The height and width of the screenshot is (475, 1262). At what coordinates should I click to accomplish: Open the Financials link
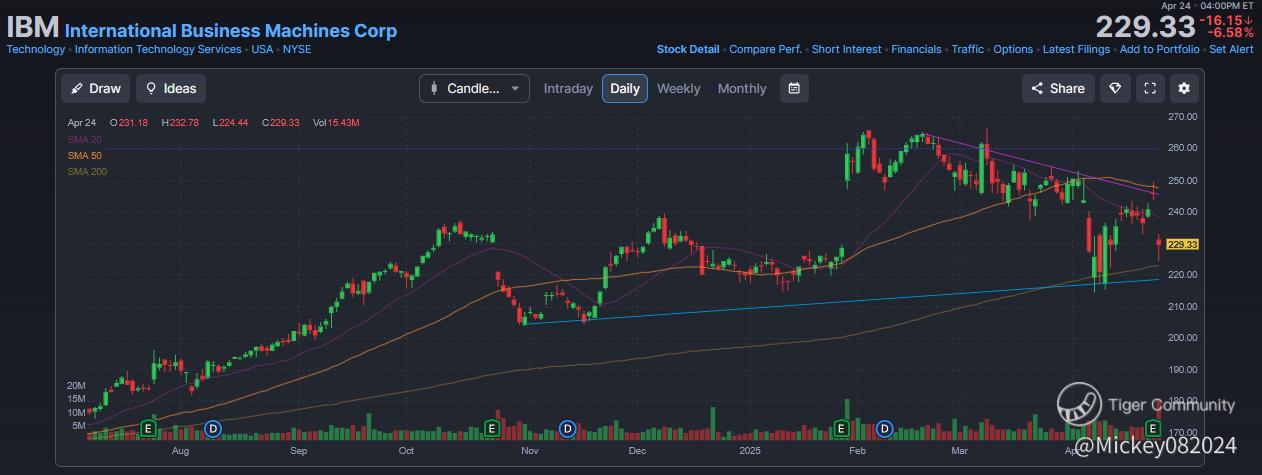coord(916,49)
